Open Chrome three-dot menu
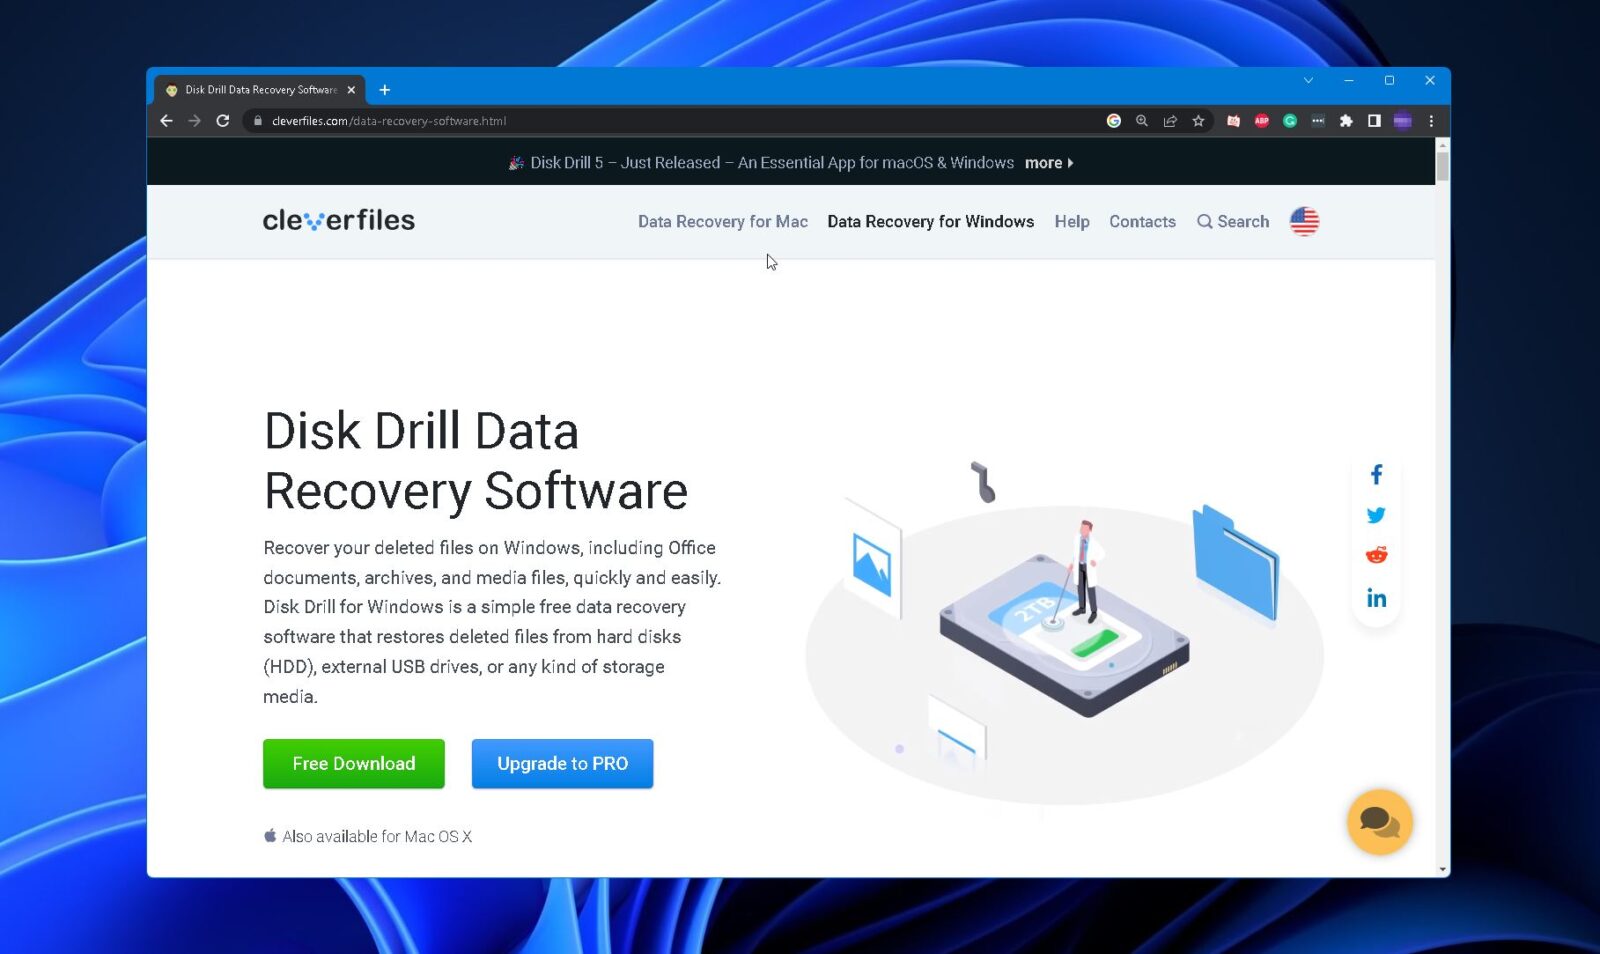The image size is (1600, 954). pos(1431,121)
